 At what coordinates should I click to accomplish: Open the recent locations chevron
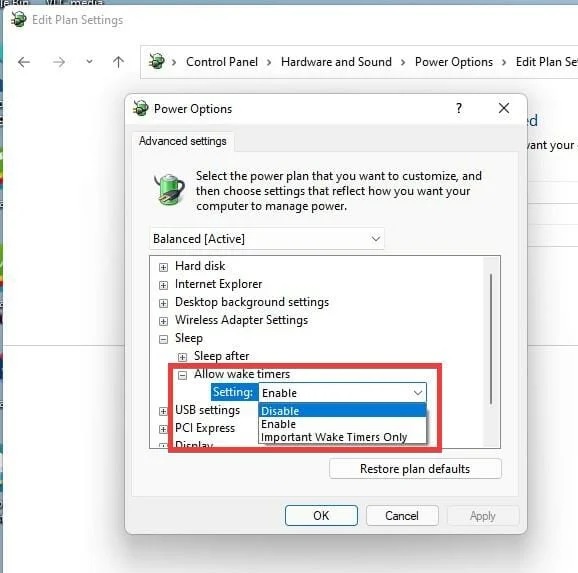pyautogui.click(x=89, y=62)
